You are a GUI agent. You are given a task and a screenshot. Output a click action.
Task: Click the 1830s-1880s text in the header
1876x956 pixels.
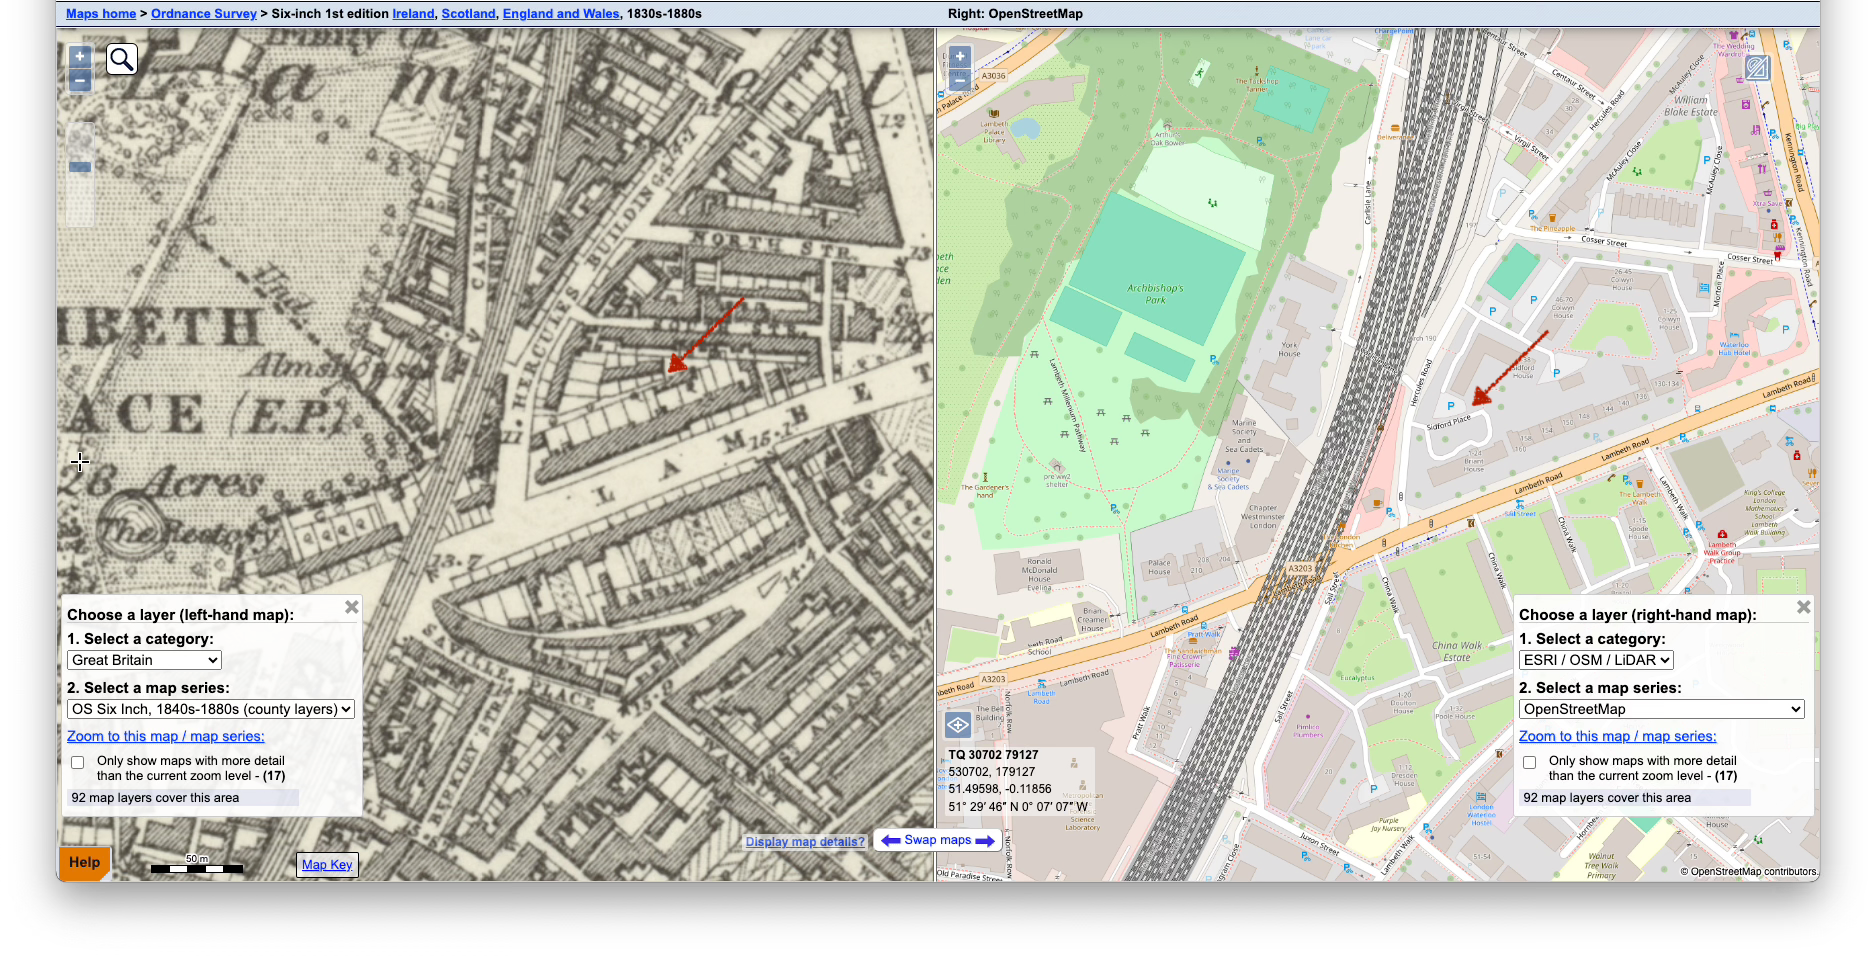tap(664, 14)
